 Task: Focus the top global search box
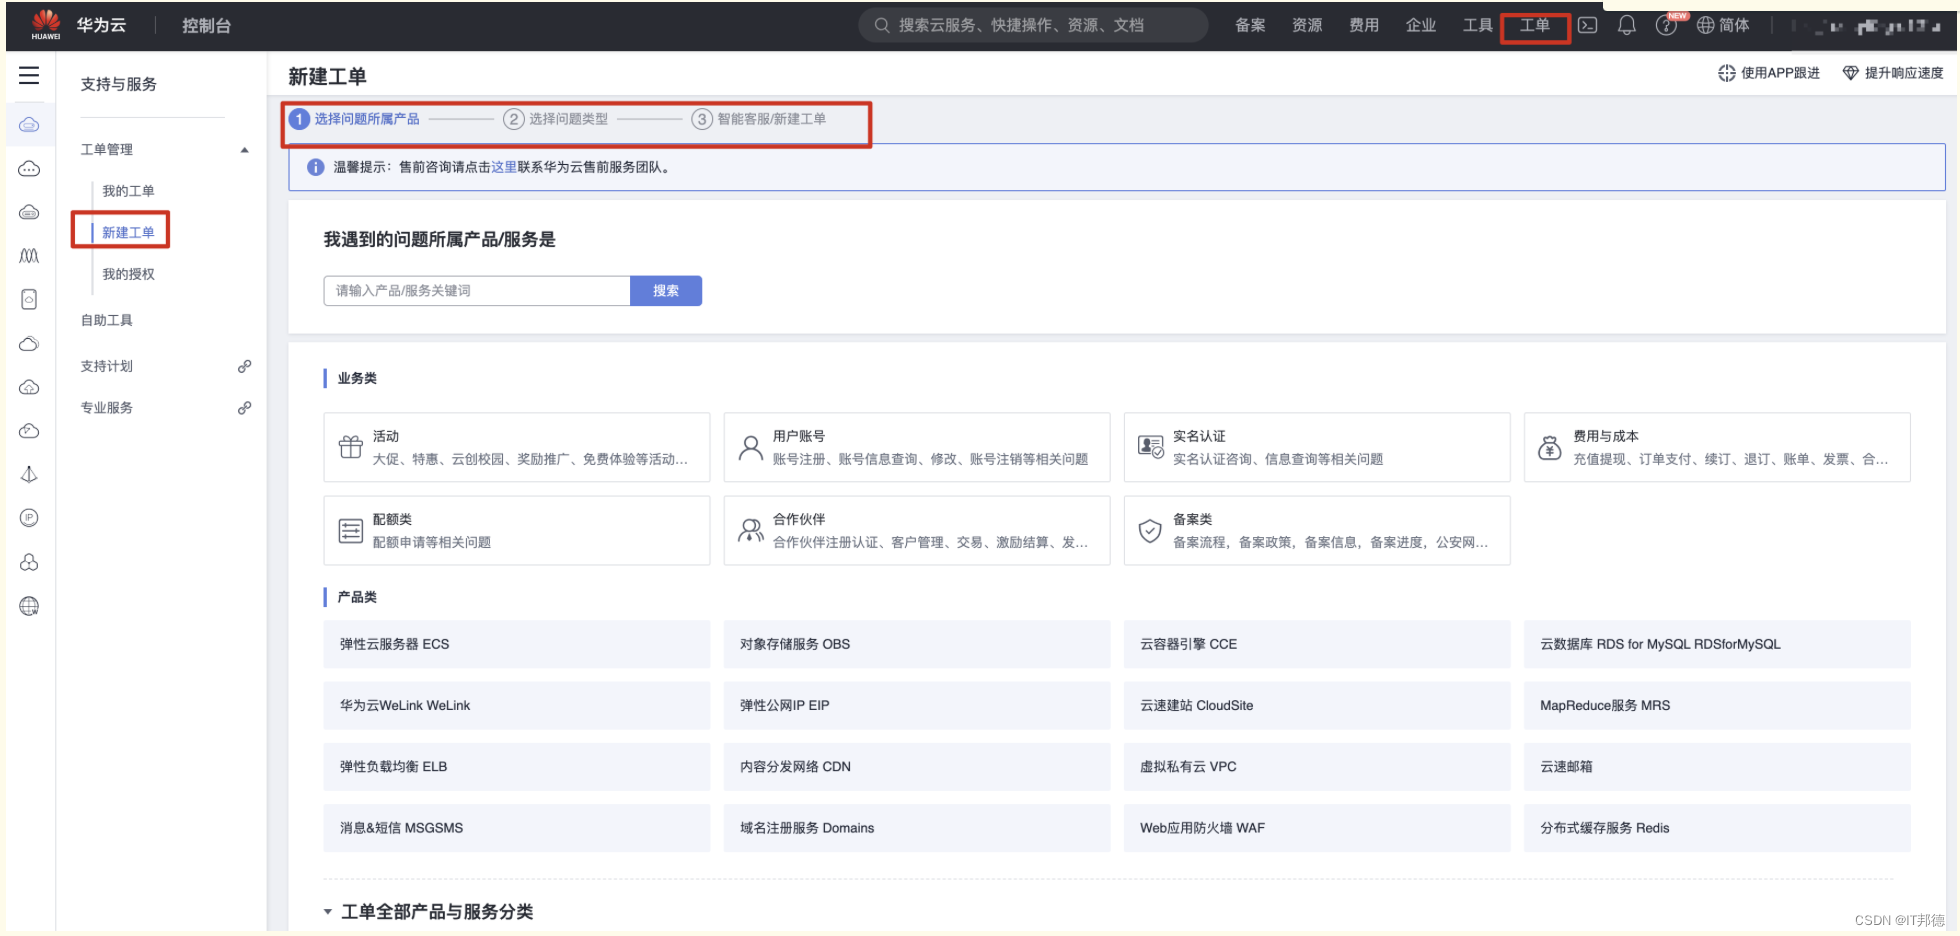pos(1033,25)
